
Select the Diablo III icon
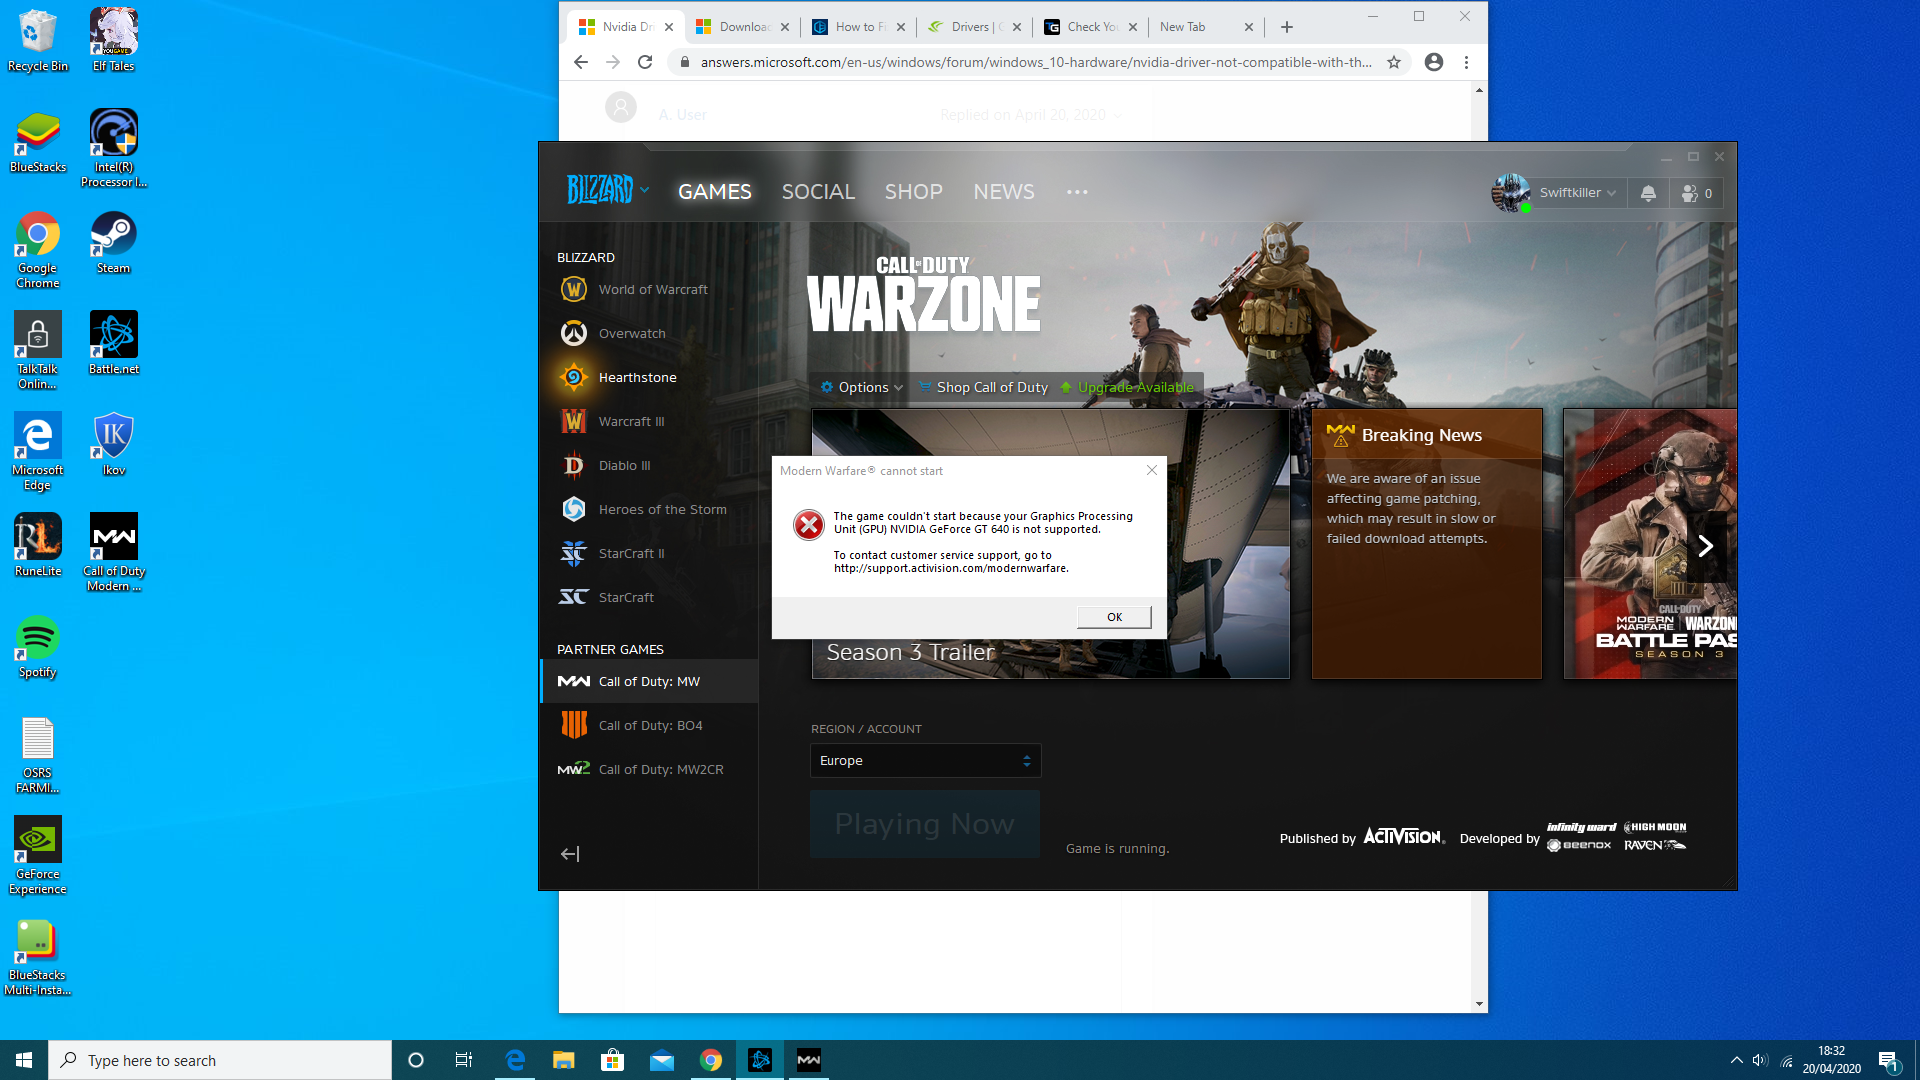(574, 466)
